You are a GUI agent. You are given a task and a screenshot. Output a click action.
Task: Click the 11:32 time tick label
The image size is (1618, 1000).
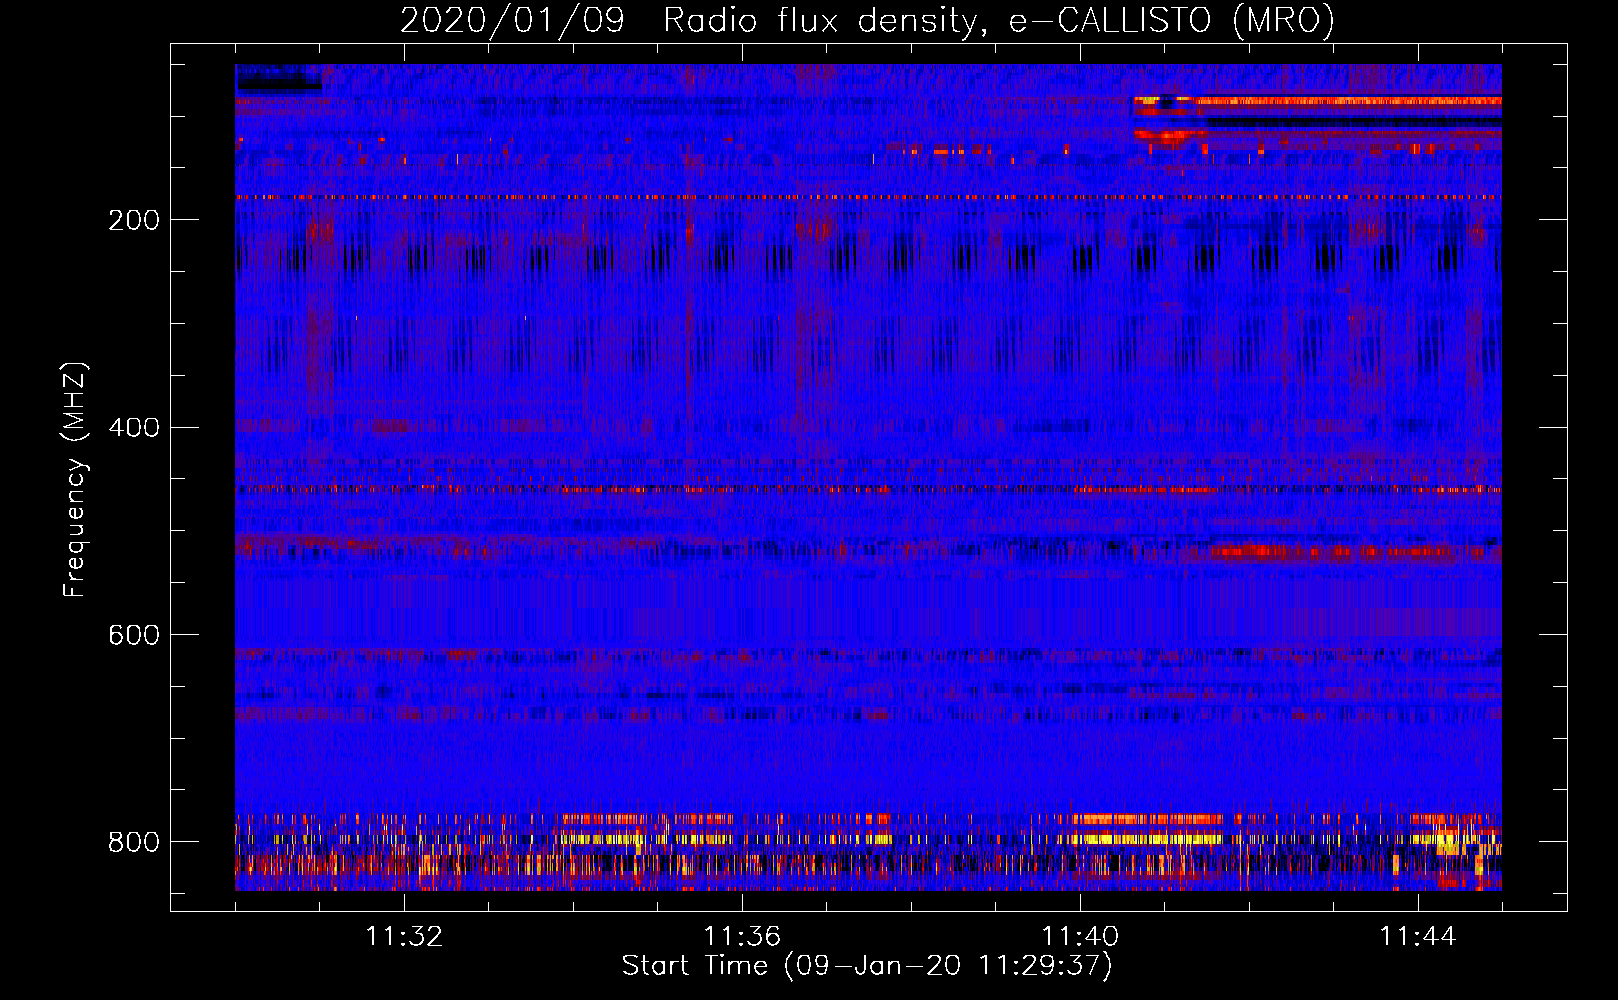coord(404,937)
